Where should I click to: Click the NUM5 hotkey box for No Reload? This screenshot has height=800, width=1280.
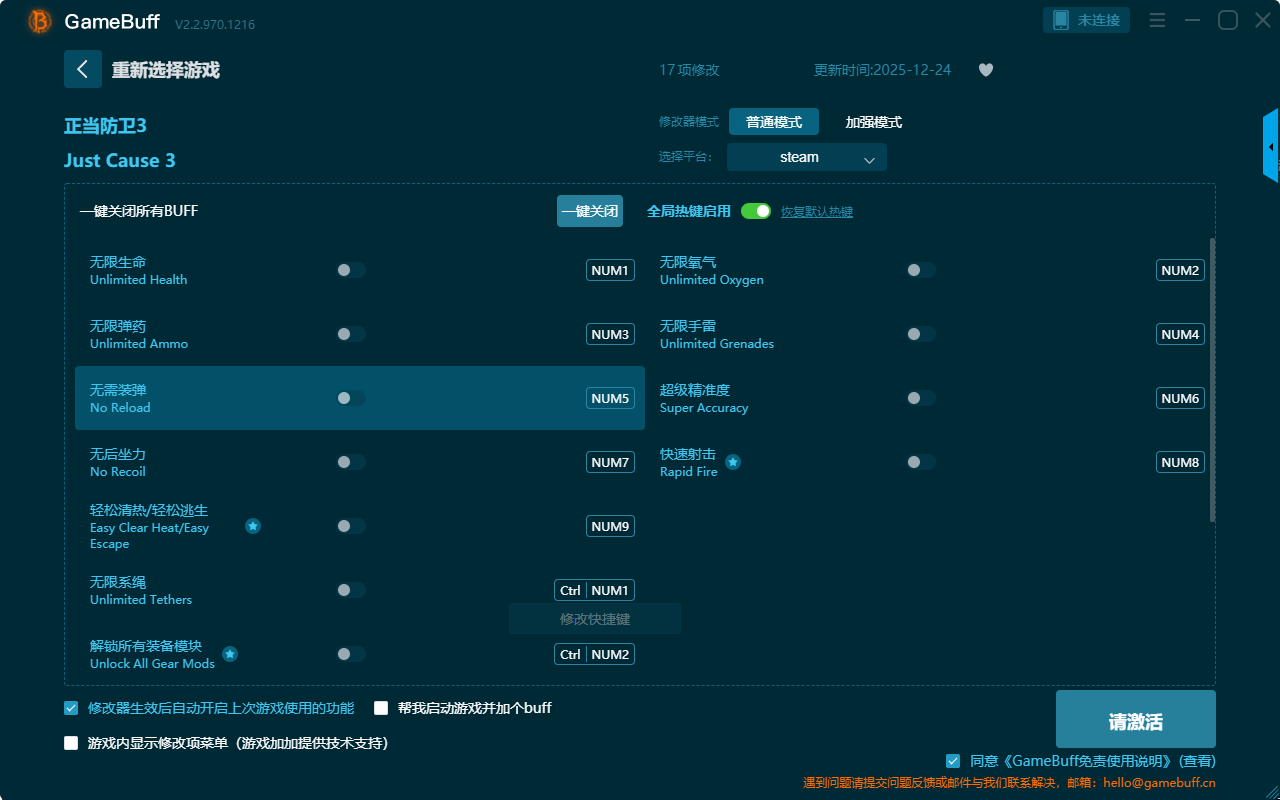tap(610, 398)
